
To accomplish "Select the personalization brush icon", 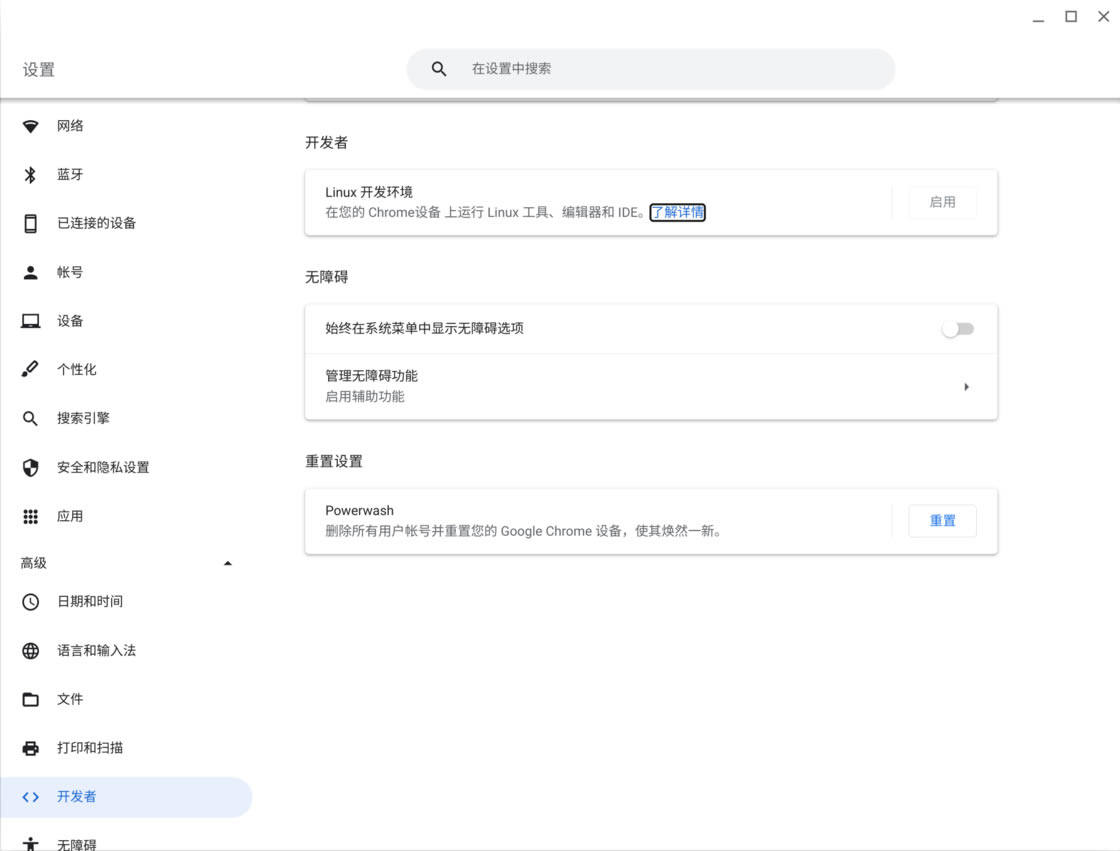I will click(31, 370).
